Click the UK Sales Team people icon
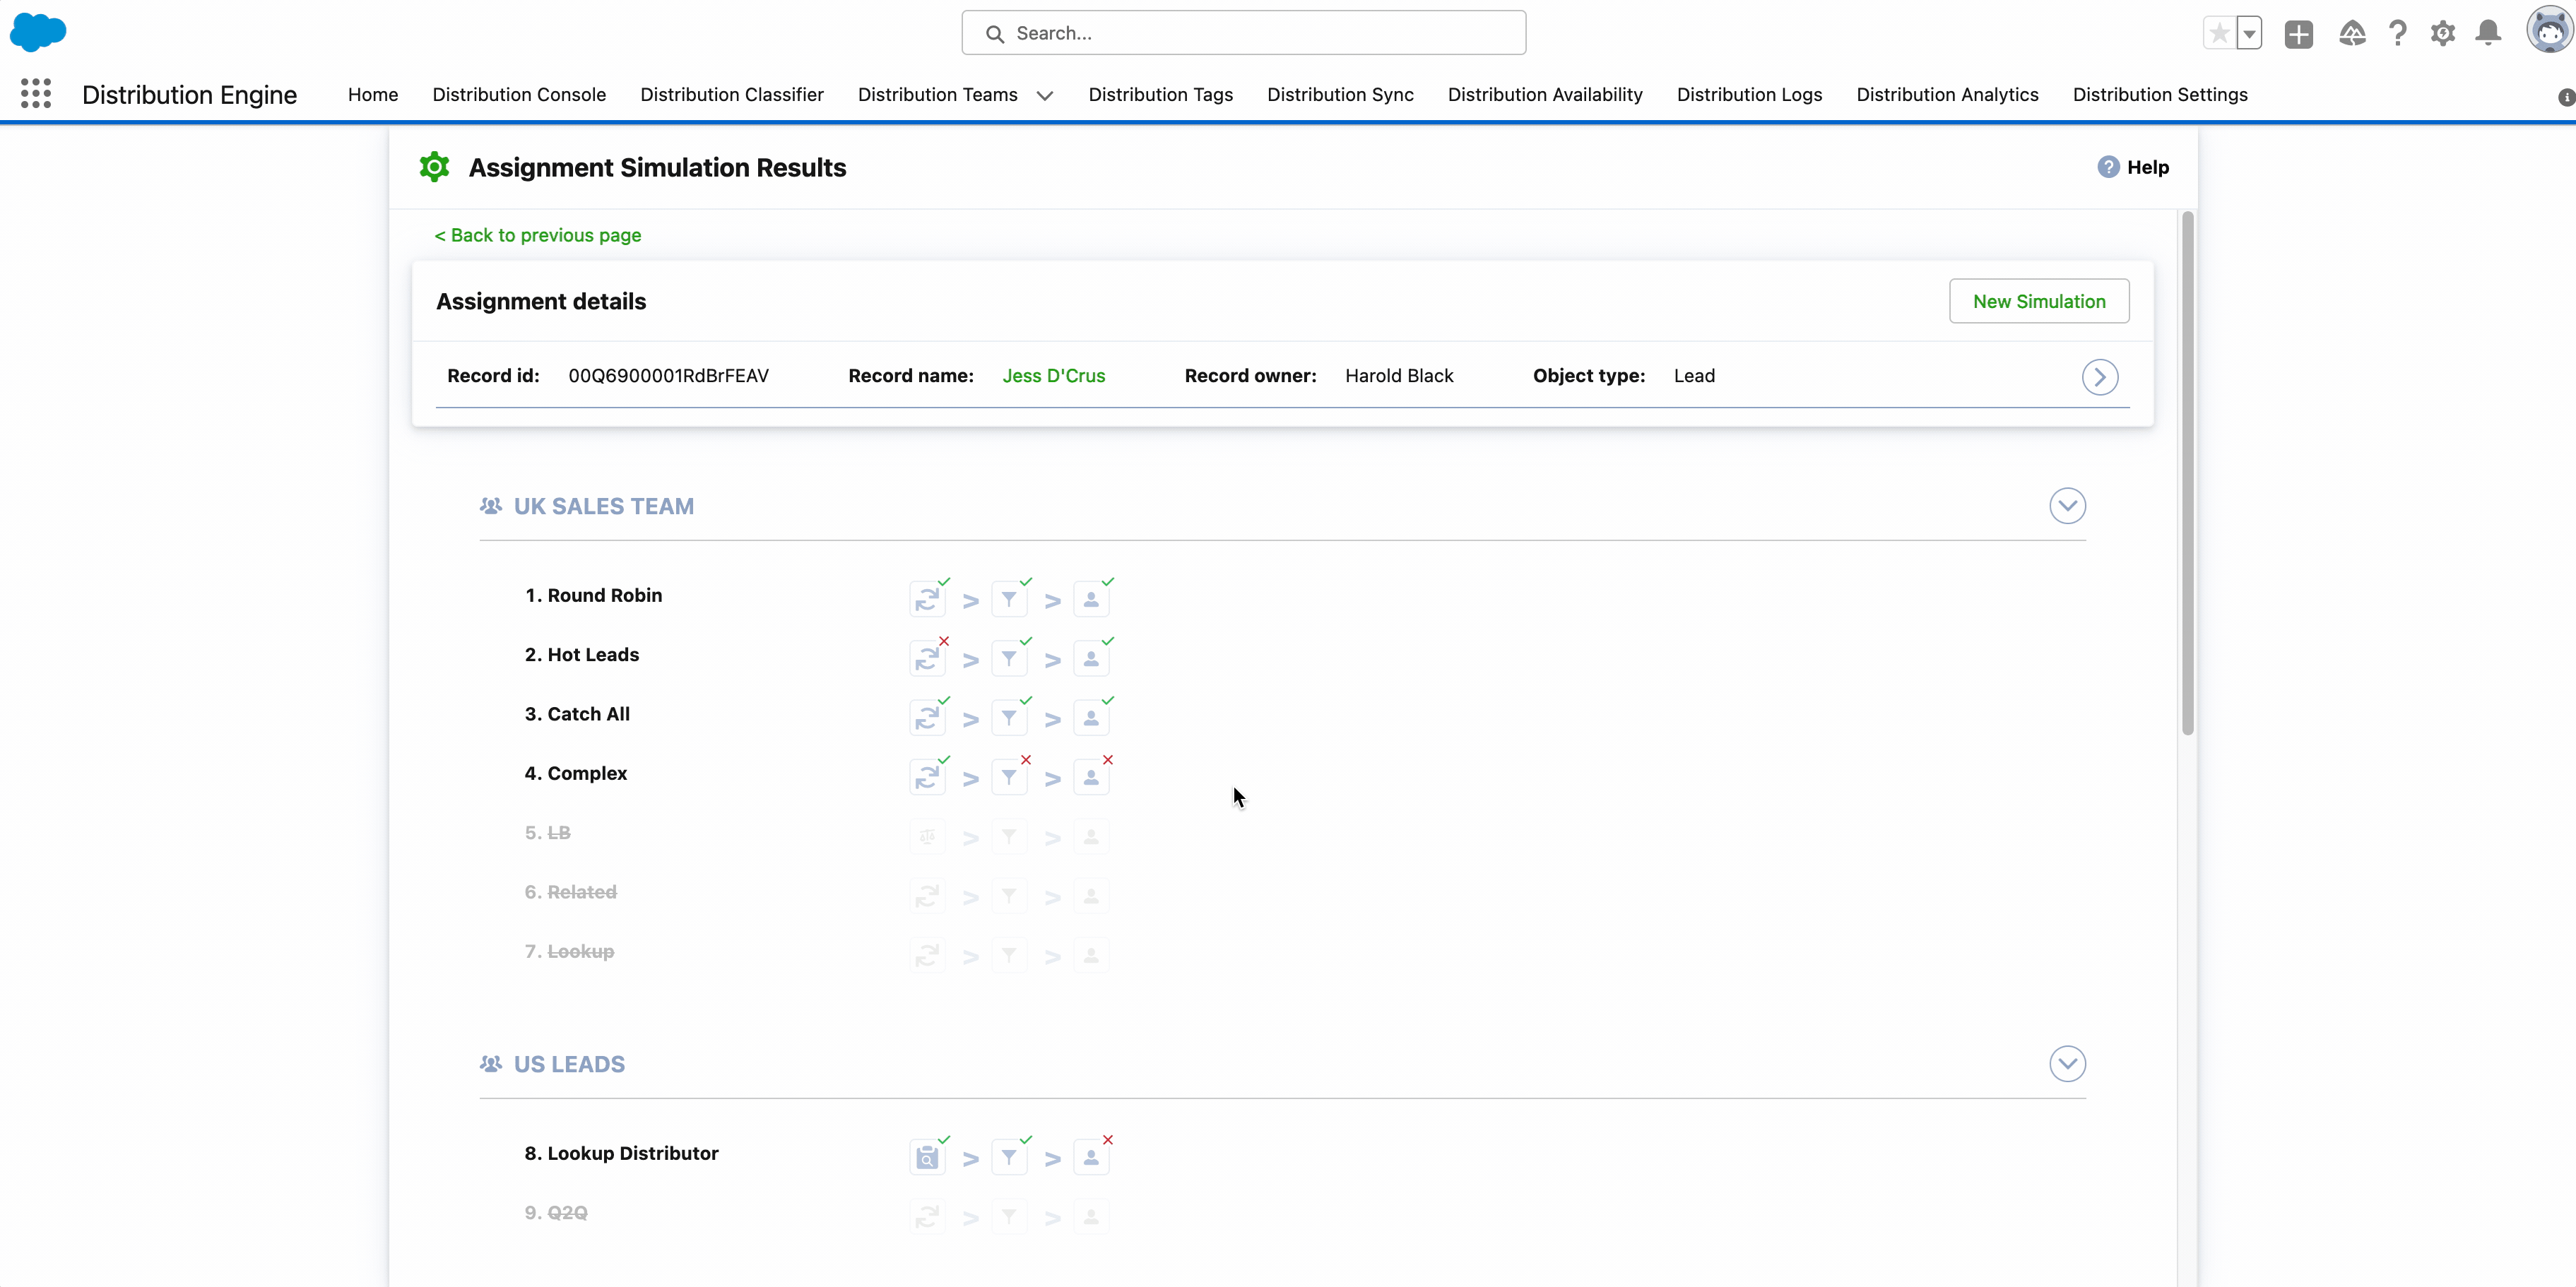This screenshot has height=1287, width=2576. tap(490, 506)
